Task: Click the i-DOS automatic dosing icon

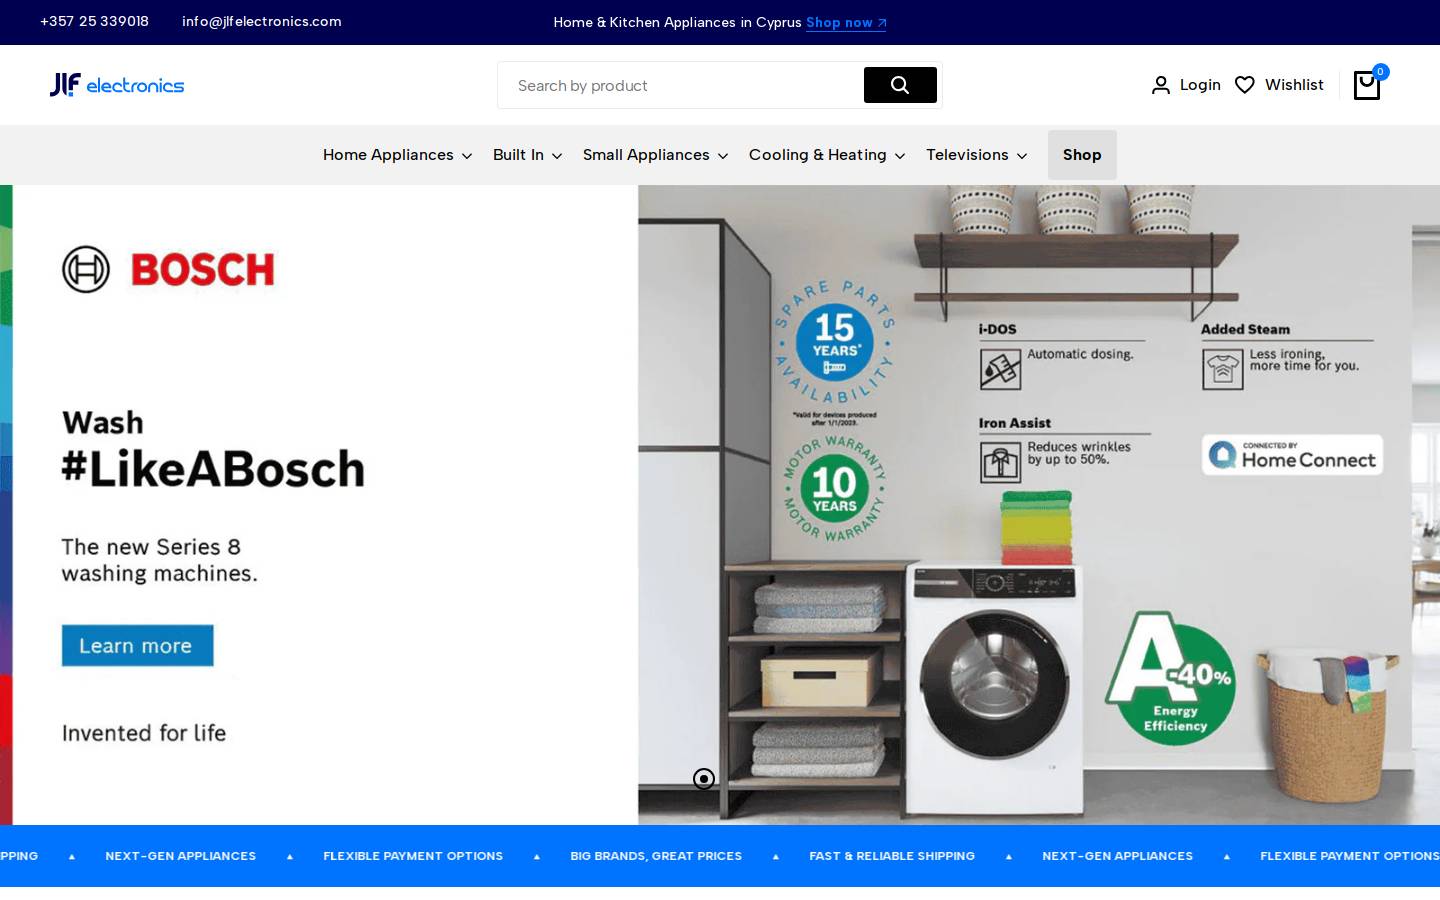Action: click(x=1000, y=370)
